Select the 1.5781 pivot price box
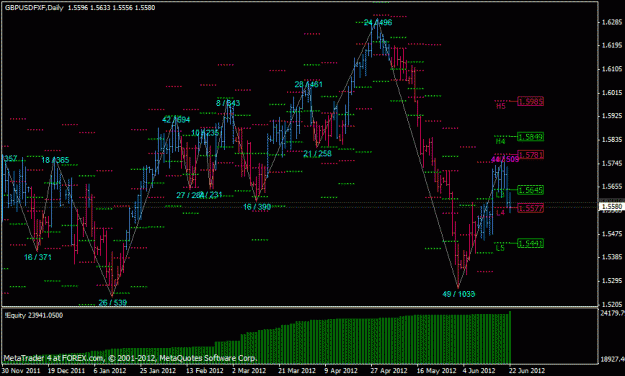 coord(531,155)
